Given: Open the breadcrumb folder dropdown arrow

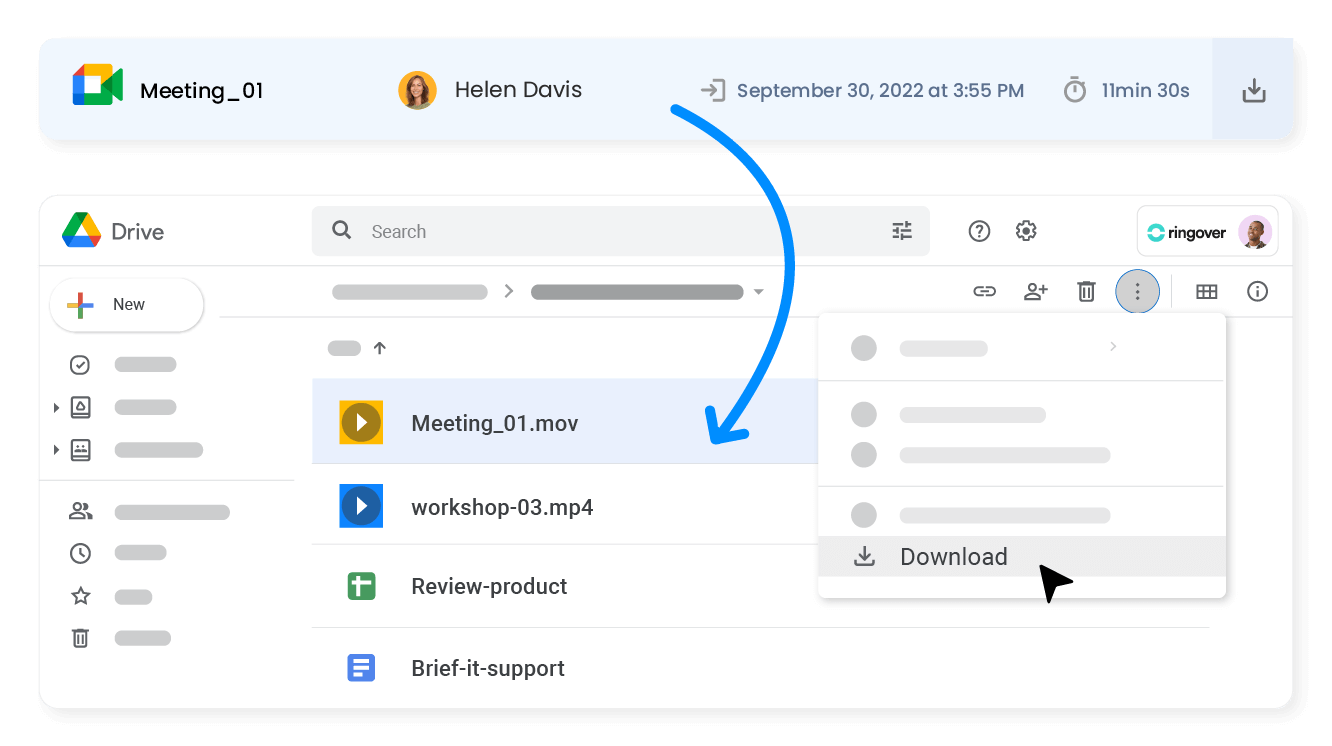Looking at the screenshot, I should coord(758,291).
